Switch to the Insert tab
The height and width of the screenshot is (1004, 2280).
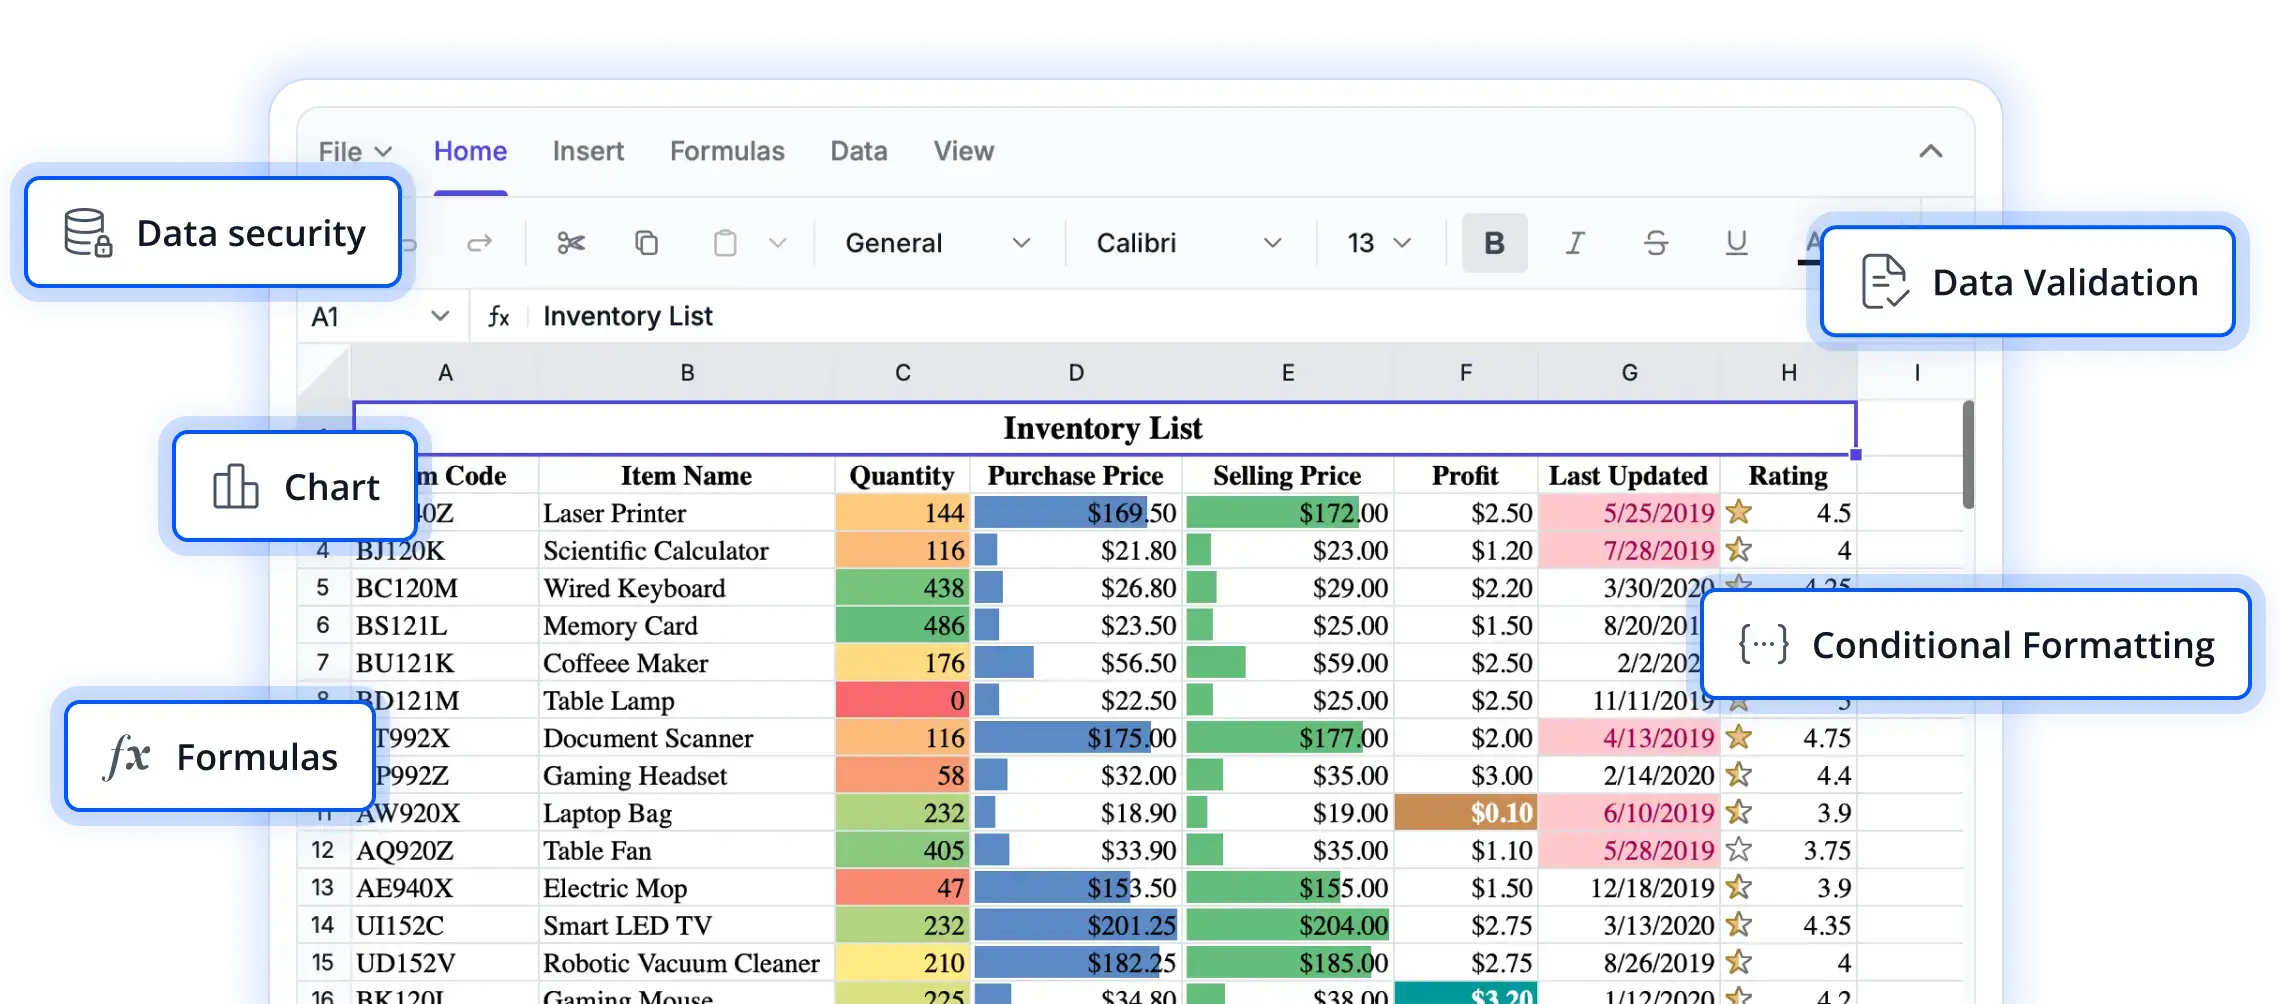click(588, 151)
